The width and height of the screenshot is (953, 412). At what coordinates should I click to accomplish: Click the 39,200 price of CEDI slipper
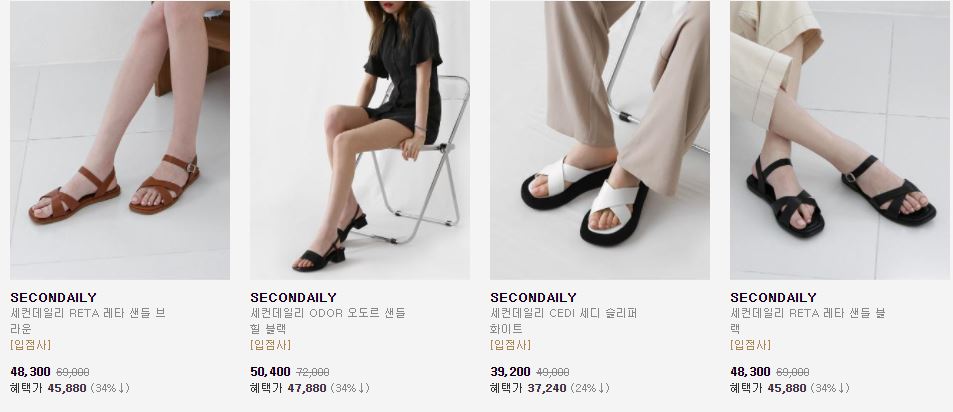click(x=511, y=371)
